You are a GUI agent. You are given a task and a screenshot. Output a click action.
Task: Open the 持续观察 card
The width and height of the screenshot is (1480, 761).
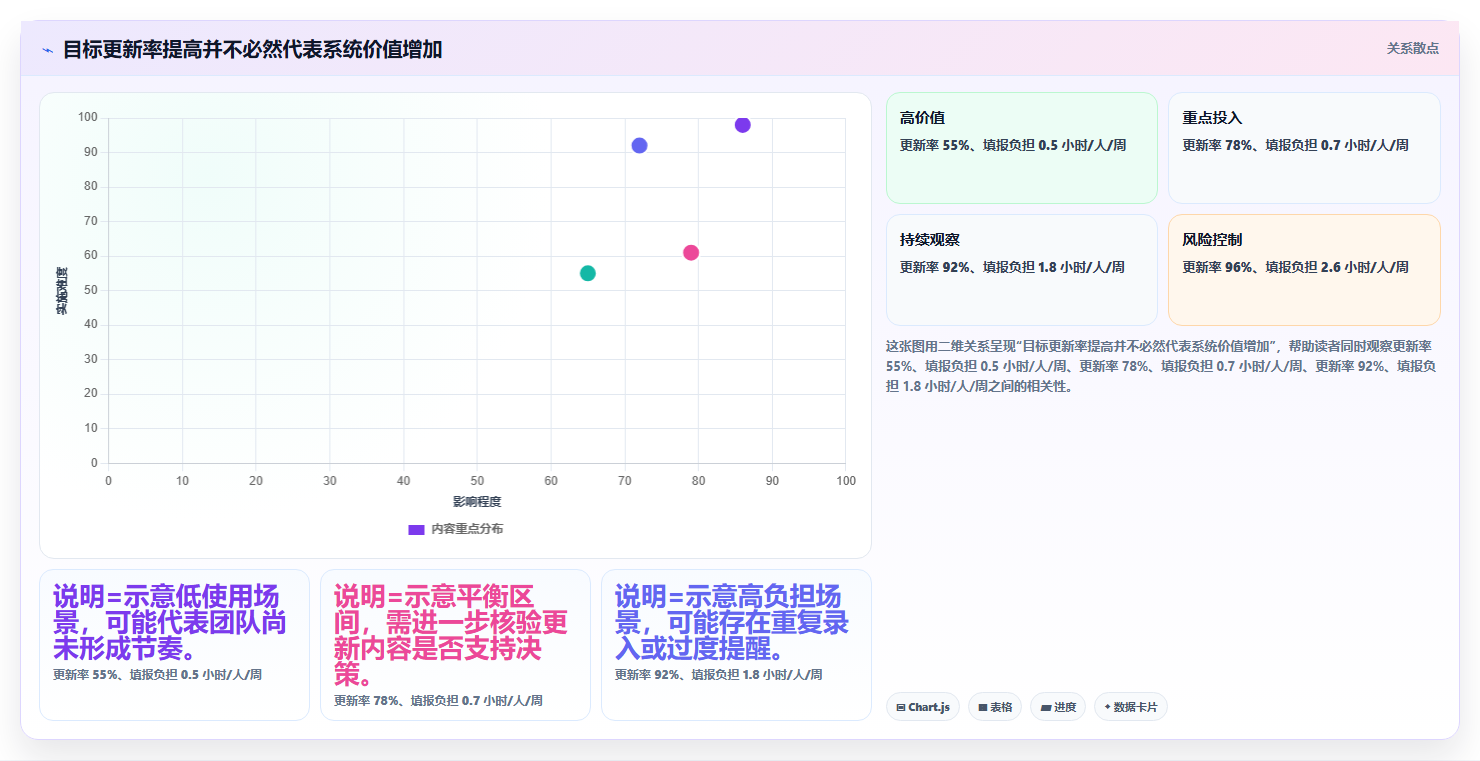coord(1021,270)
